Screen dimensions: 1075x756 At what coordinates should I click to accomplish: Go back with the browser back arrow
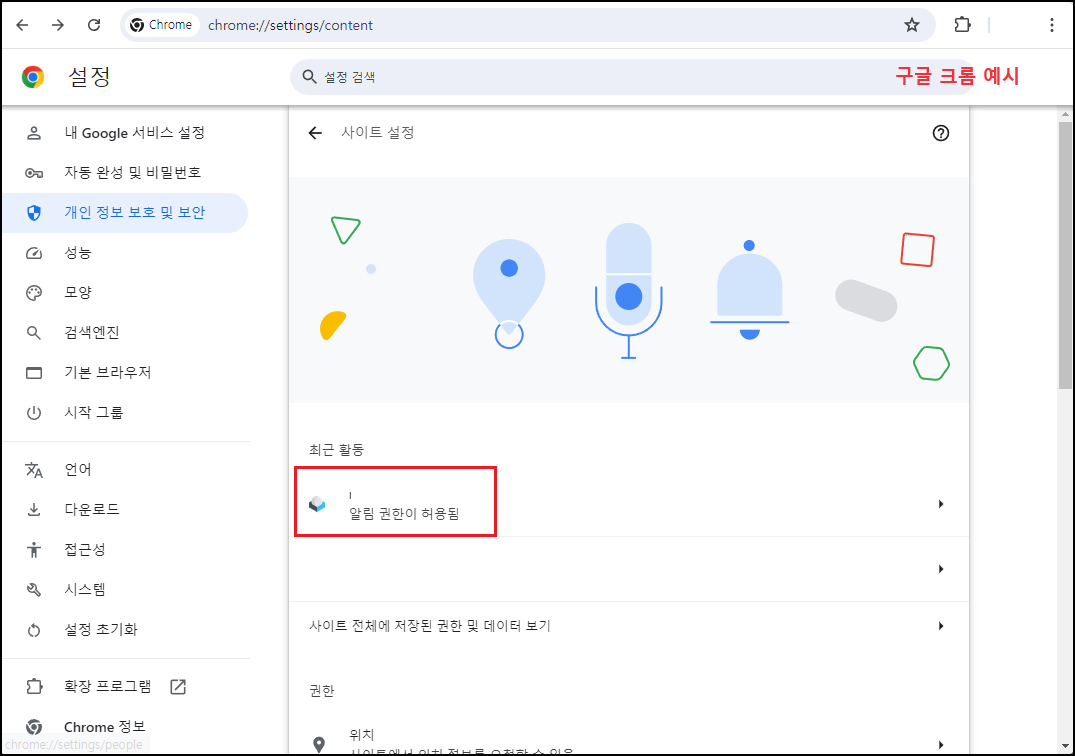pos(22,25)
